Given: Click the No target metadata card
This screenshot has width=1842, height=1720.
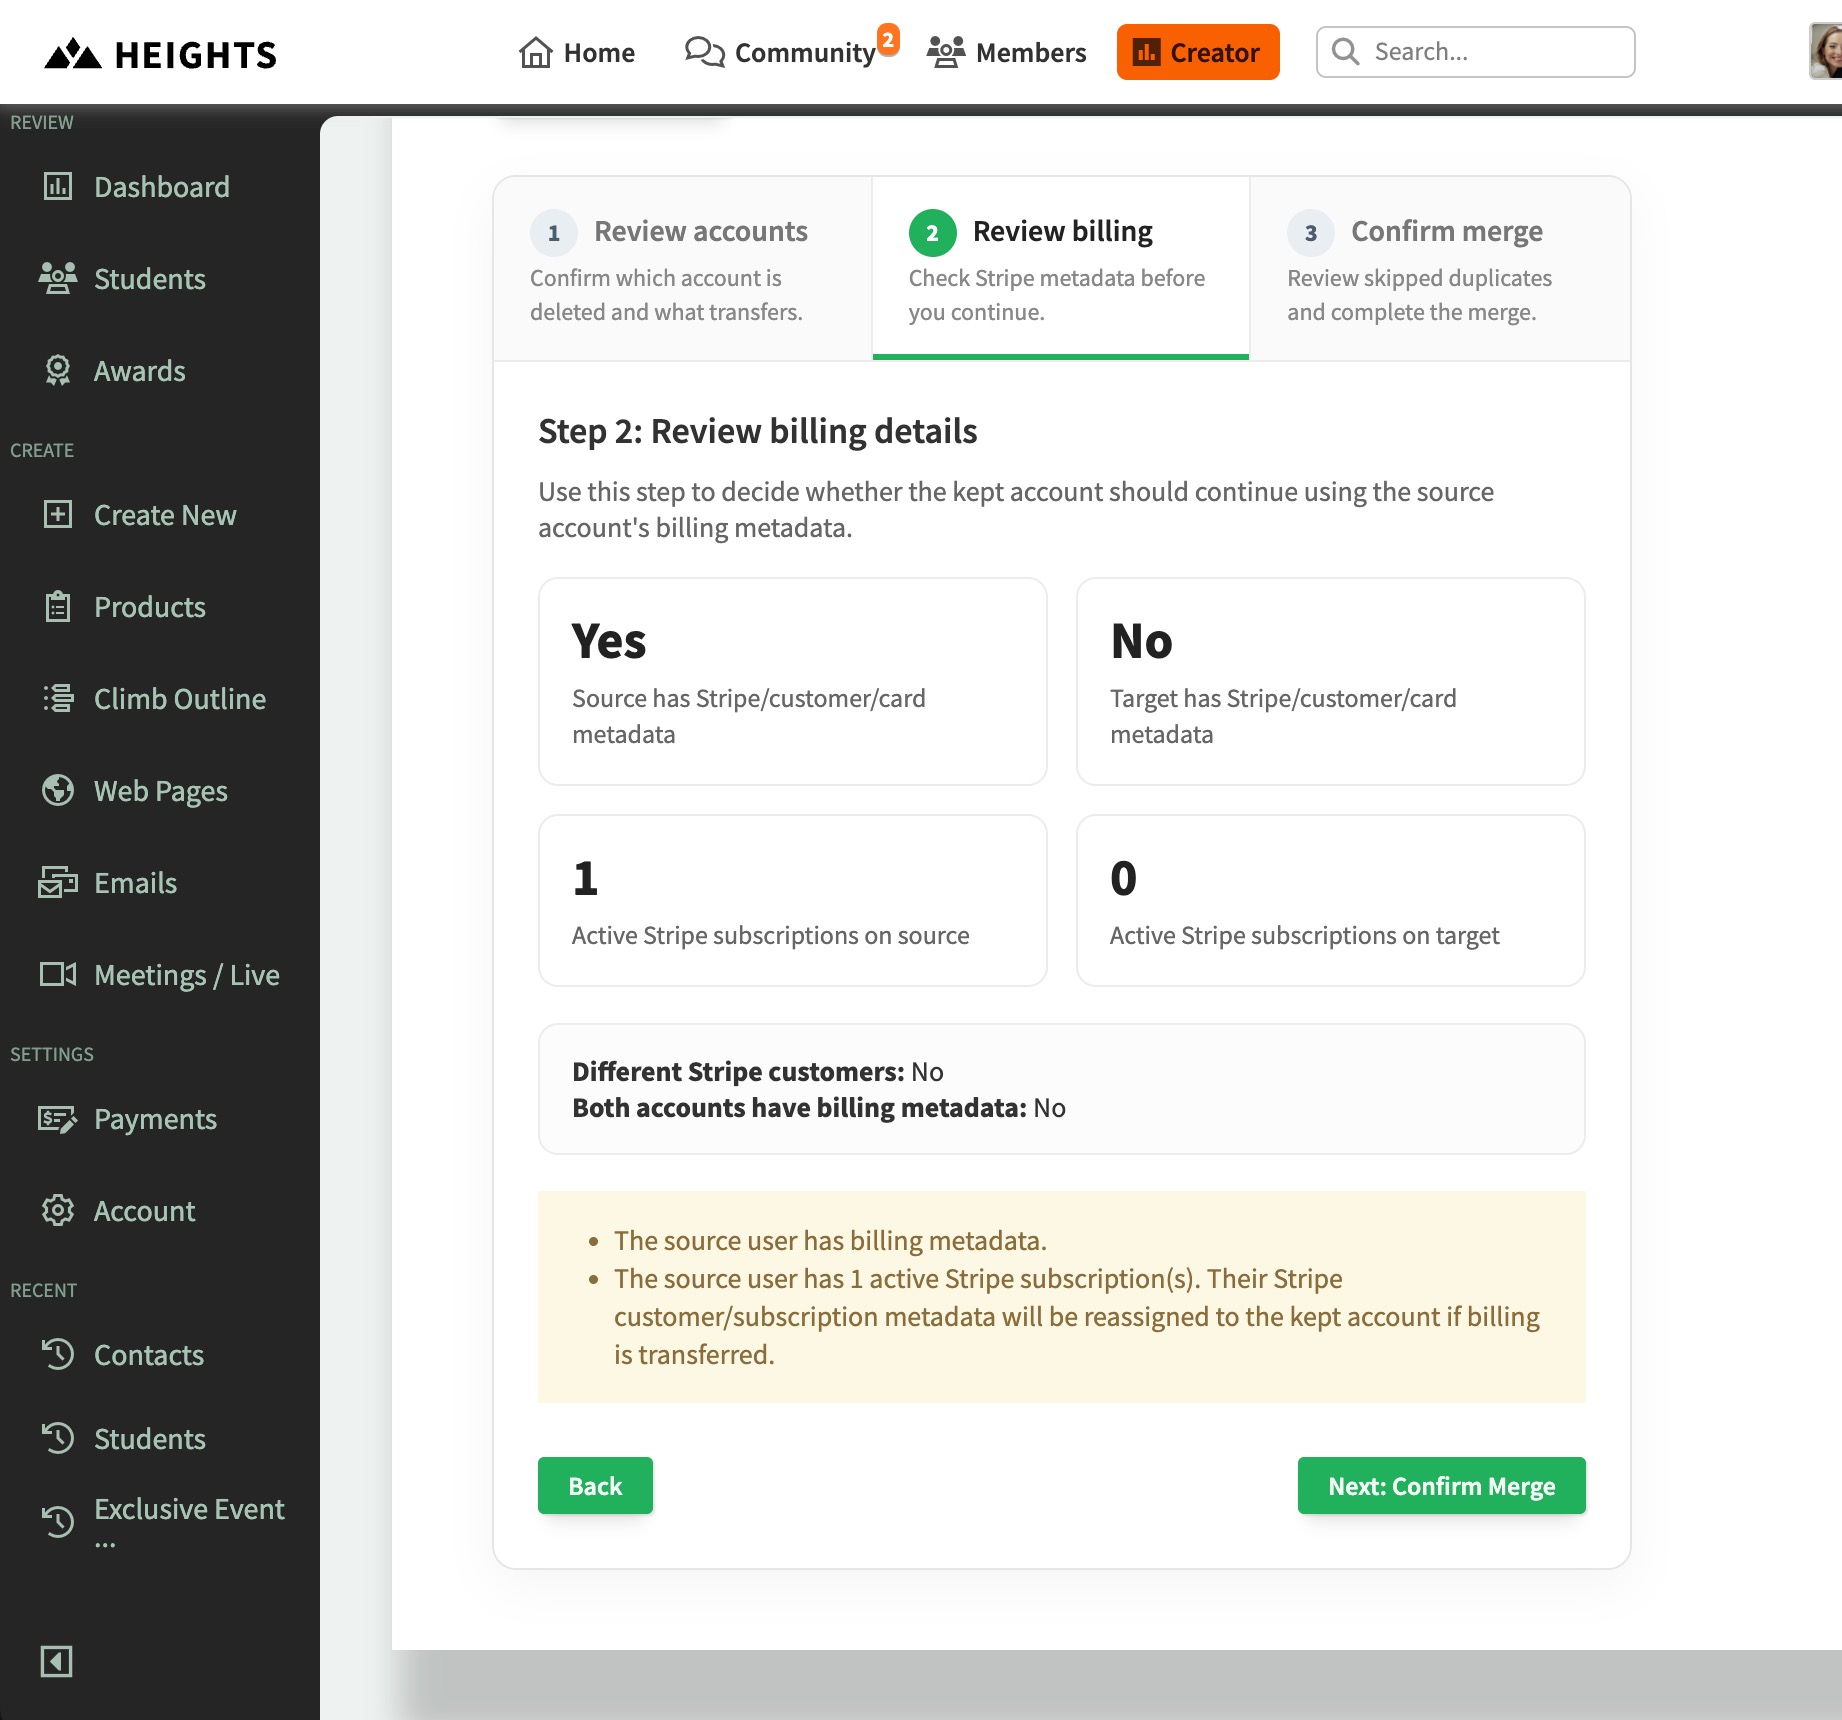Looking at the screenshot, I should (1330, 681).
